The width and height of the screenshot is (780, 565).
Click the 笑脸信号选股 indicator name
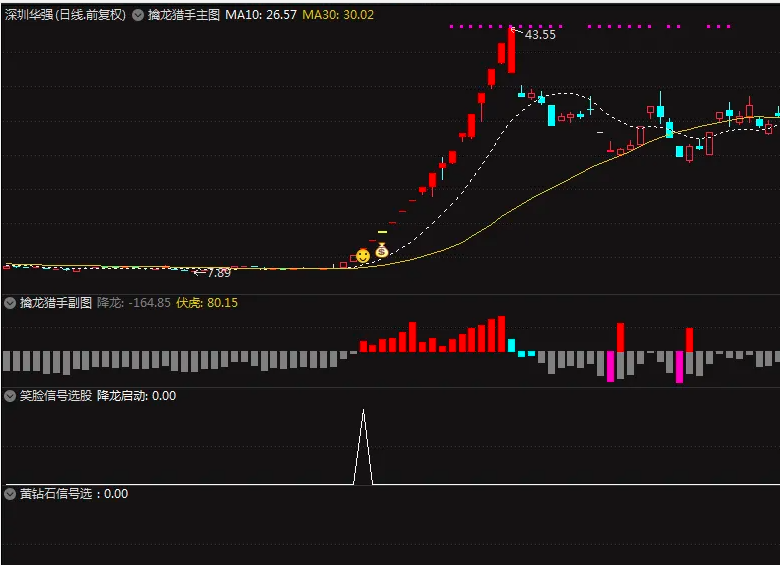[56, 395]
